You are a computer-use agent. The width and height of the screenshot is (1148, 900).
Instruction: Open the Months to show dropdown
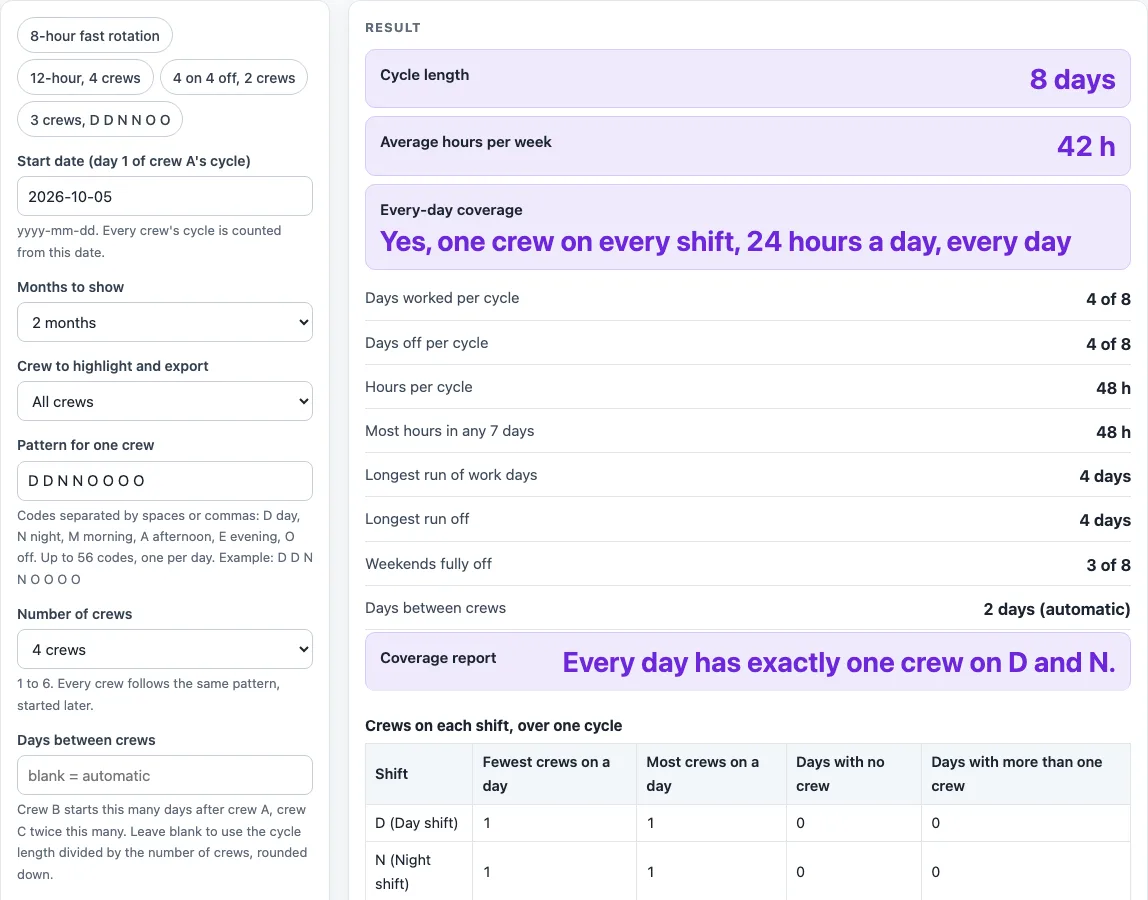(165, 322)
